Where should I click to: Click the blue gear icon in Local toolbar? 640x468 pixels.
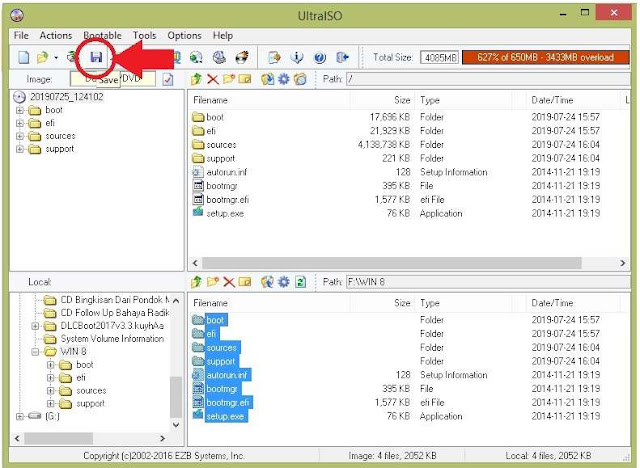click(284, 282)
